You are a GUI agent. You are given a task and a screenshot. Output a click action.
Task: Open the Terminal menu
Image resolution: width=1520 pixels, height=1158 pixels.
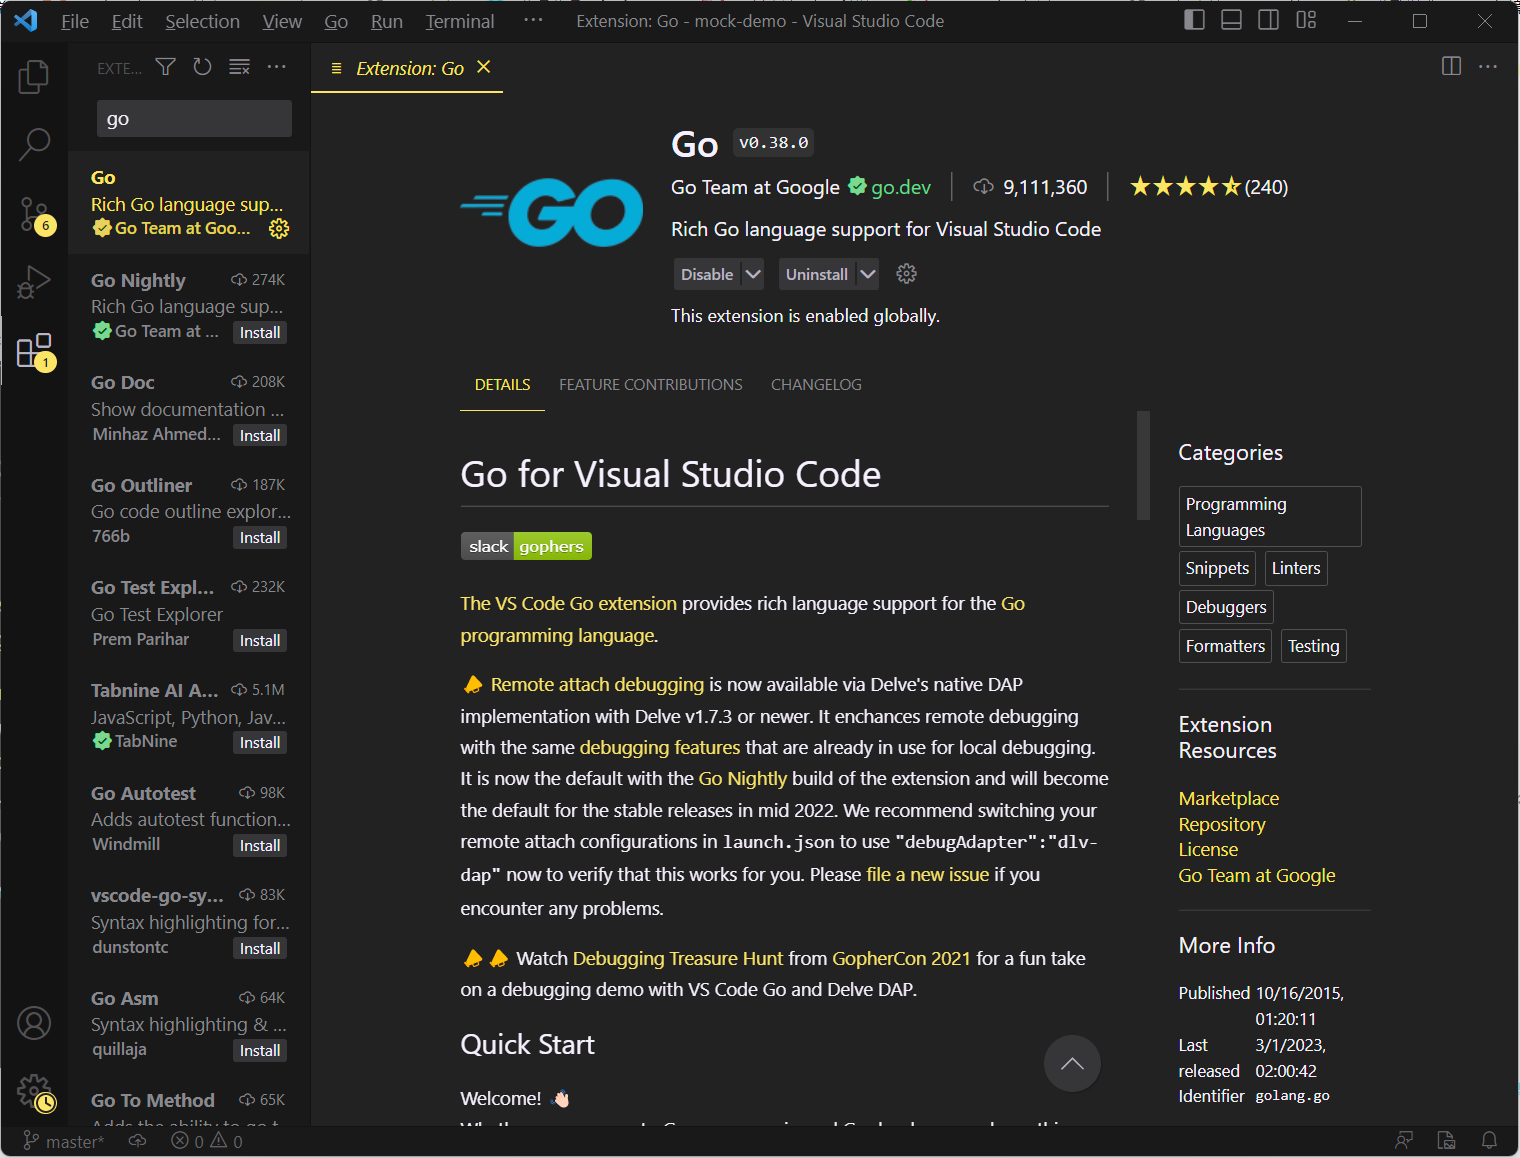coord(459,21)
